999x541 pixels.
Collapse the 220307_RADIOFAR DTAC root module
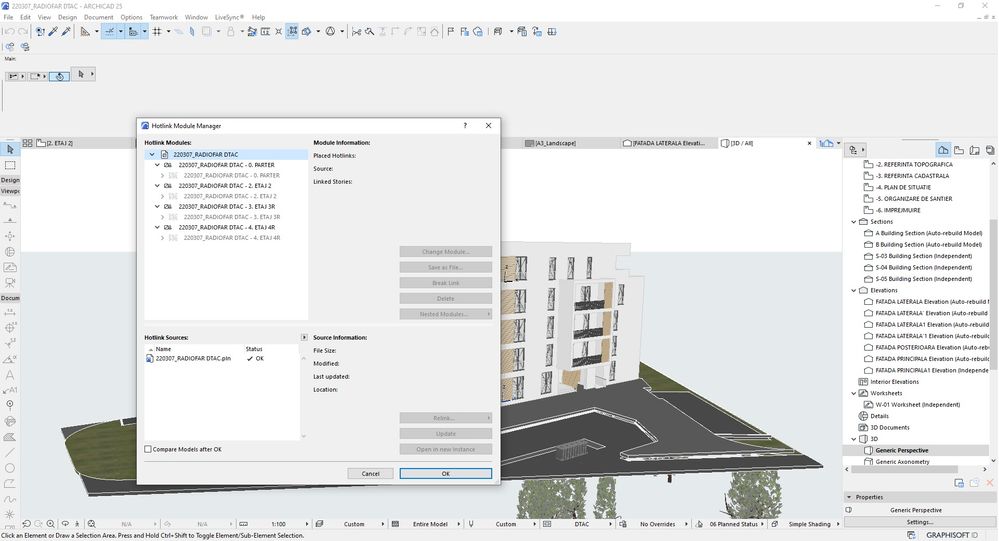[152, 155]
